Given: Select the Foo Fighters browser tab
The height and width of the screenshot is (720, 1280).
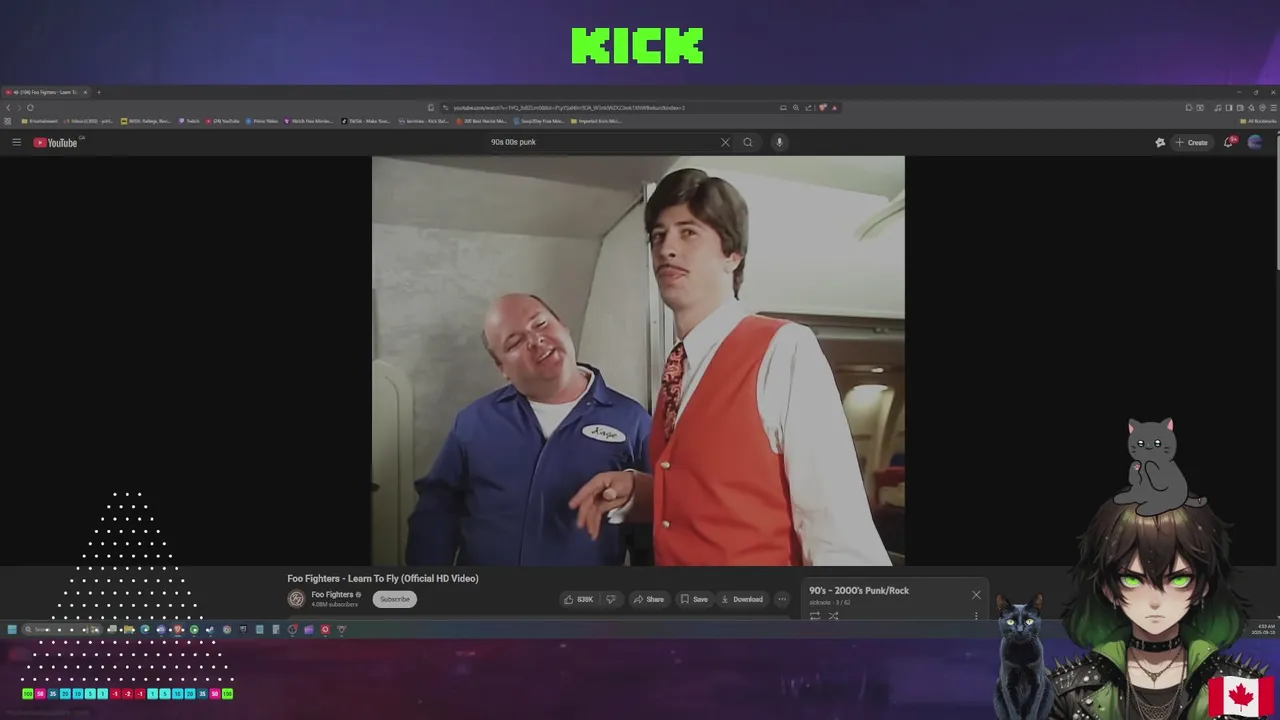Looking at the screenshot, I should click(x=47, y=92).
